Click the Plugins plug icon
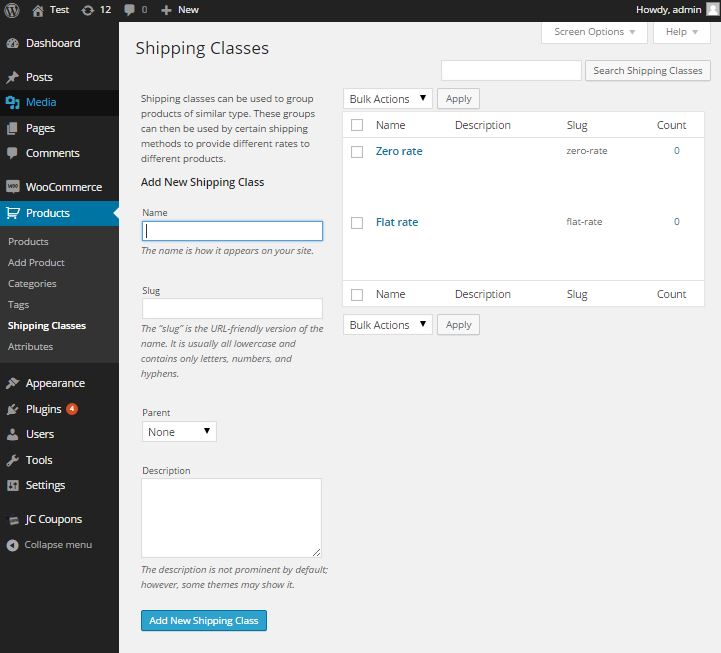Screen dimensions: 721x653 [13, 409]
